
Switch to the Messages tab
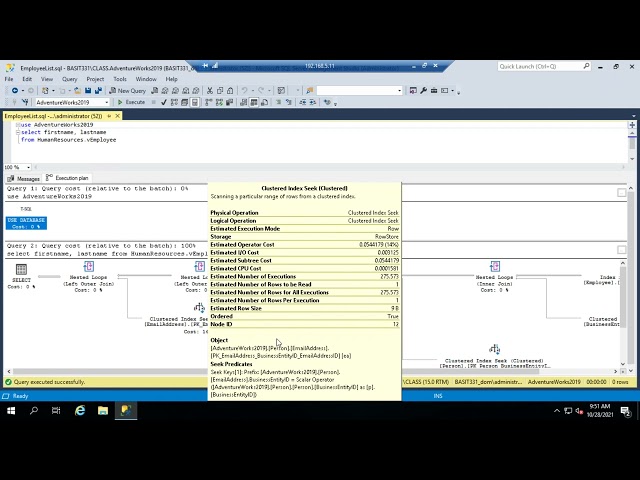point(24,178)
